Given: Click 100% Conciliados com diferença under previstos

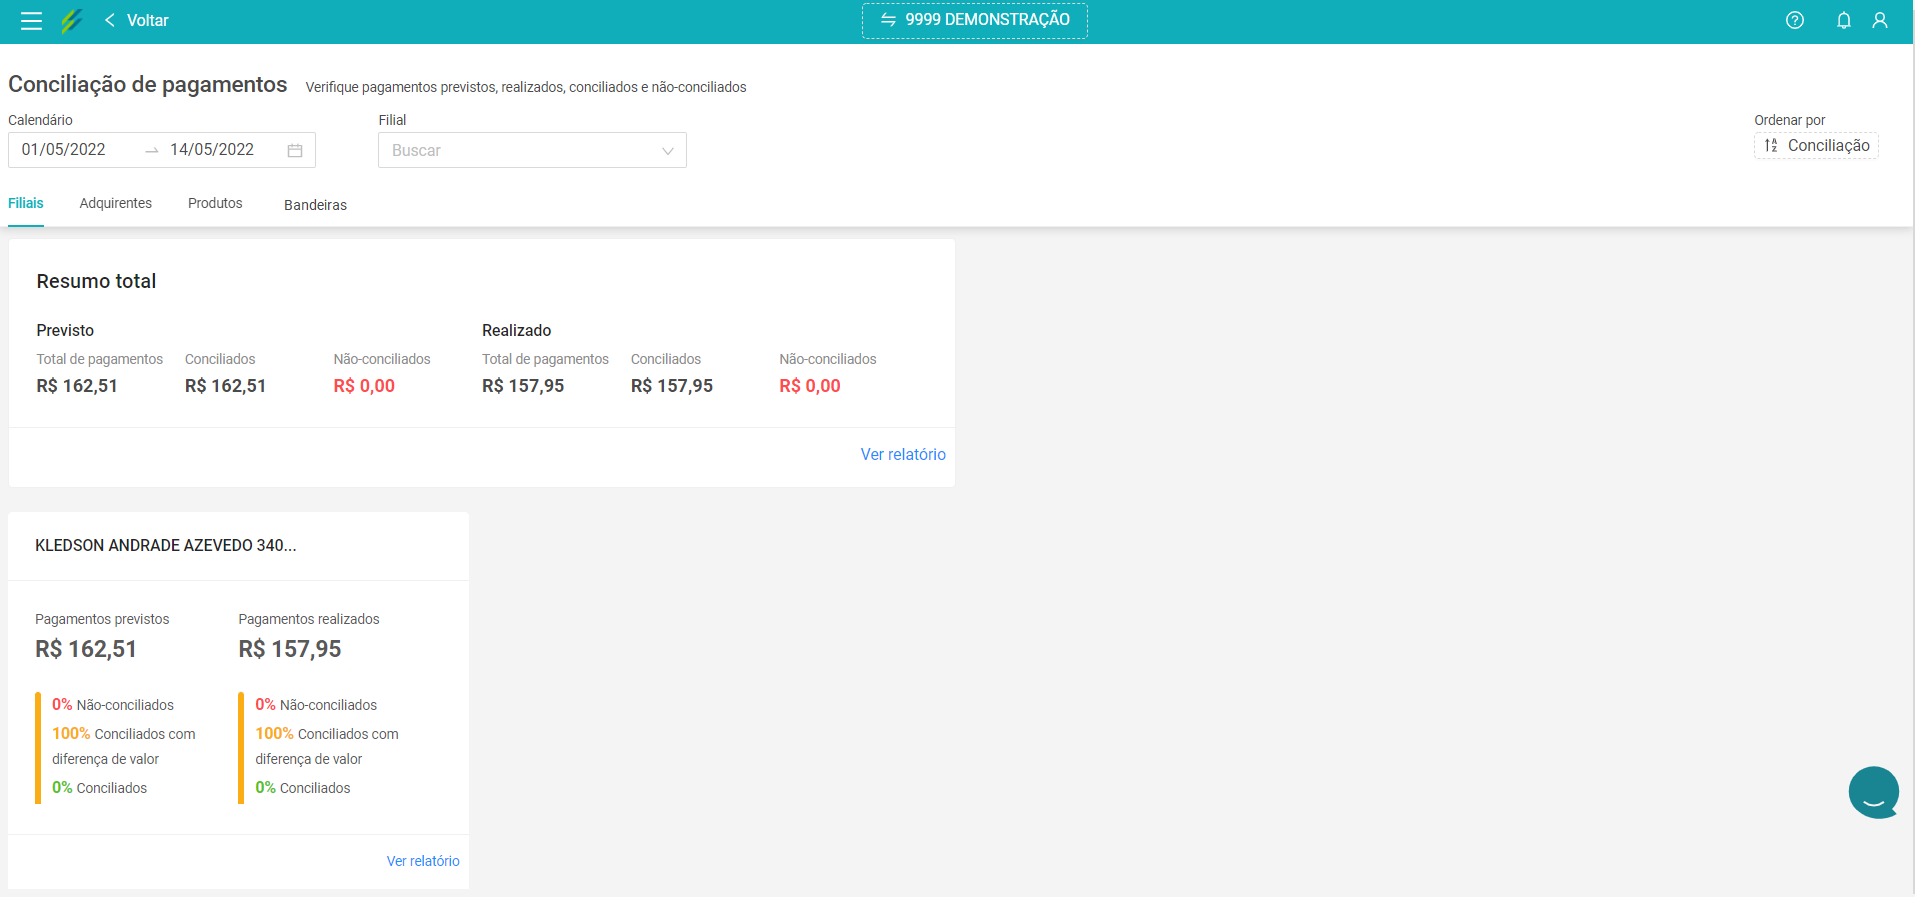Looking at the screenshot, I should (x=124, y=746).
